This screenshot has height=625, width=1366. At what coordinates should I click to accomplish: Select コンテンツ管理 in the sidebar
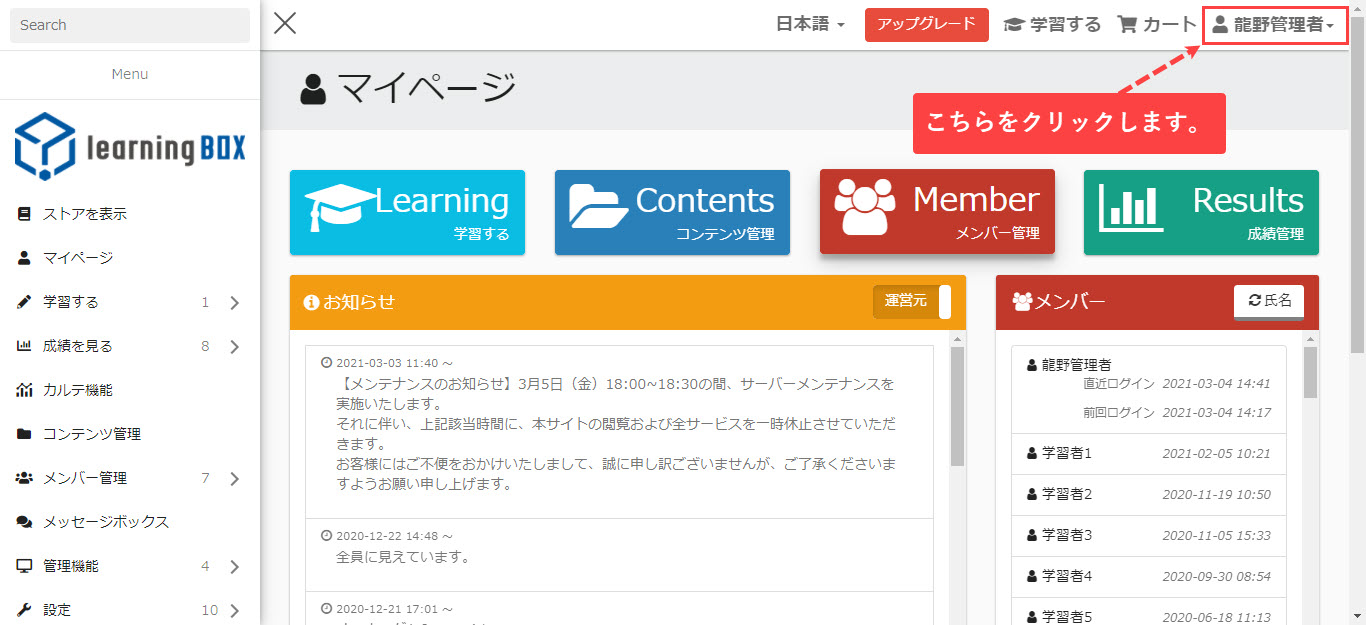(x=91, y=434)
